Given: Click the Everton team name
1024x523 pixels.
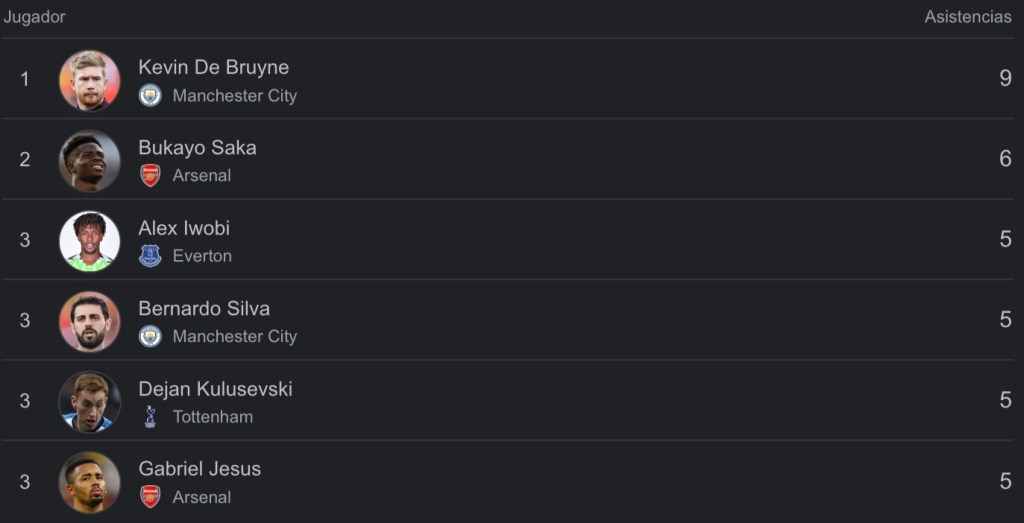Looking at the screenshot, I should click(202, 256).
